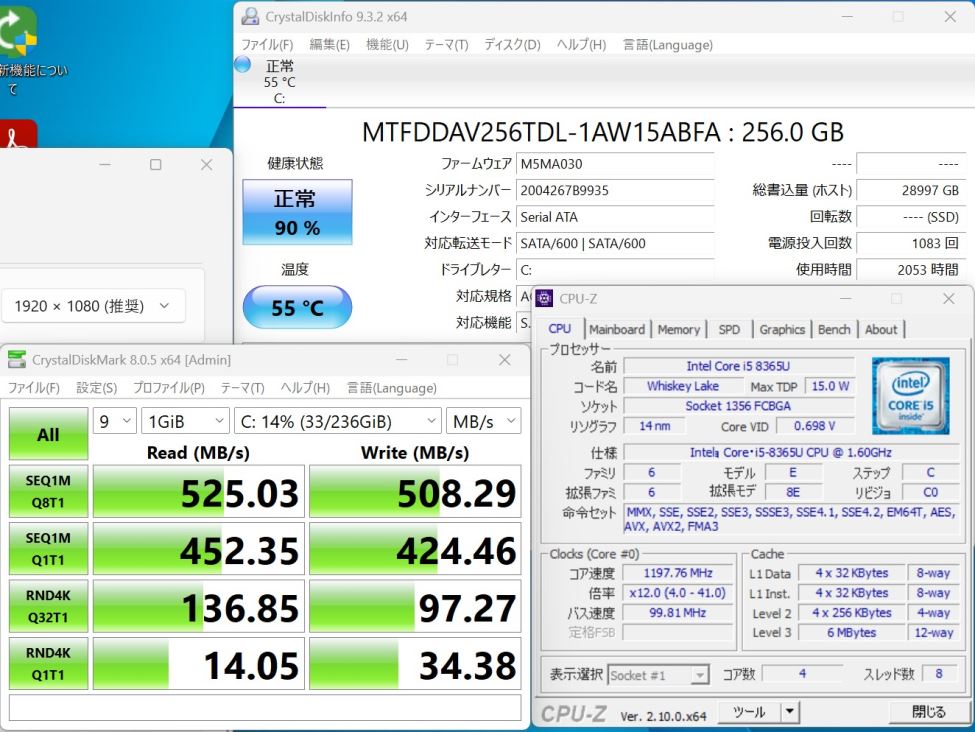Open the test size dropdown showing 1GiB
The height and width of the screenshot is (732, 975).
pos(185,421)
